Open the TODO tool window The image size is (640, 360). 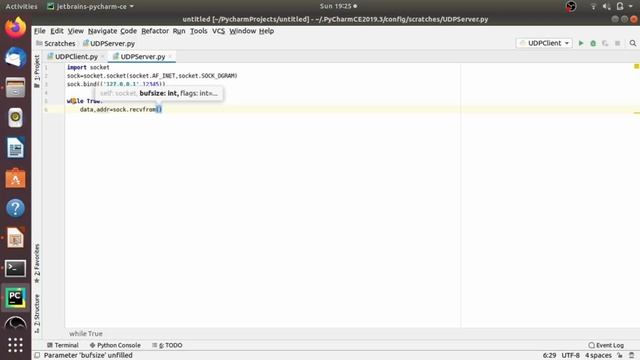coord(167,345)
